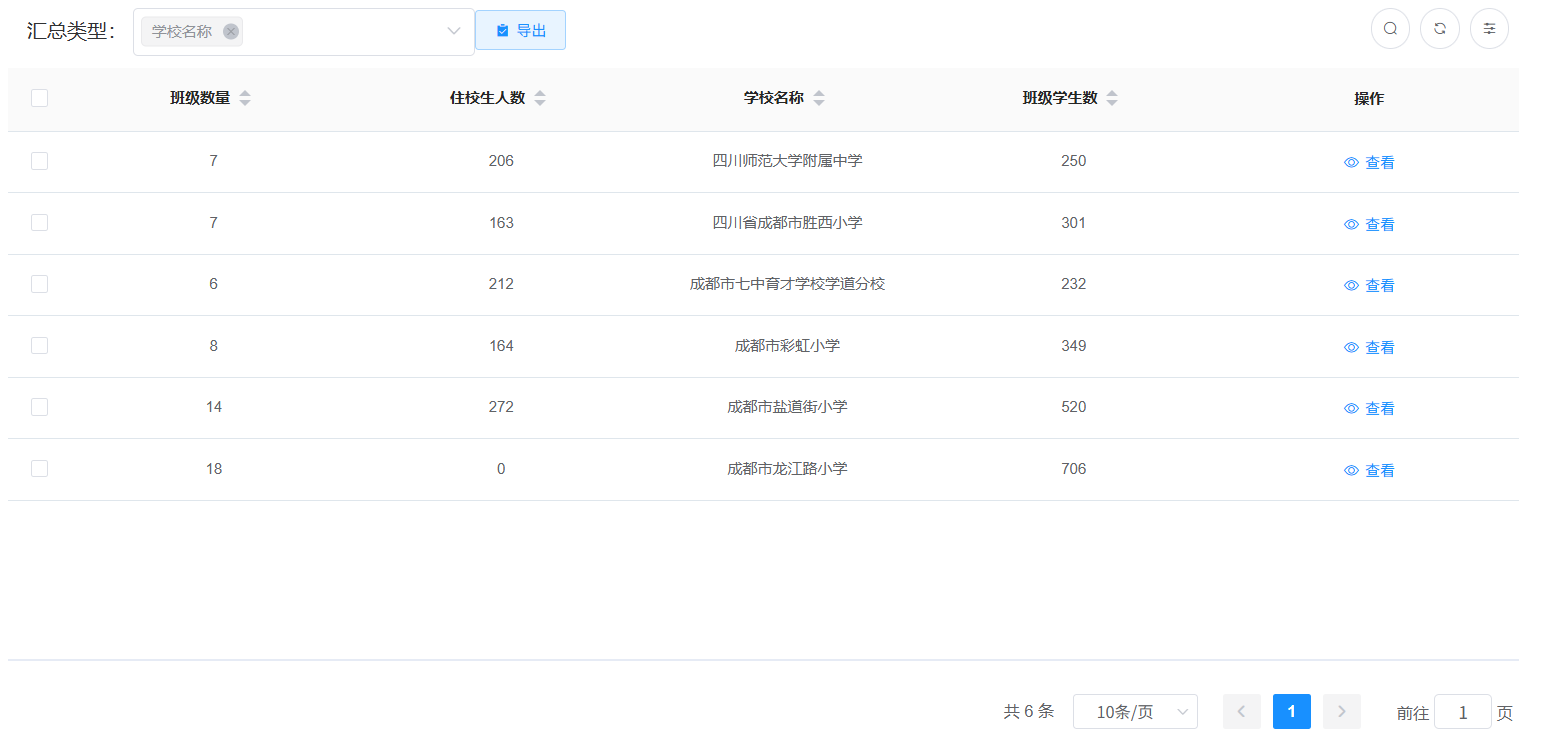Sort by 班级数量 column

tap(245, 98)
